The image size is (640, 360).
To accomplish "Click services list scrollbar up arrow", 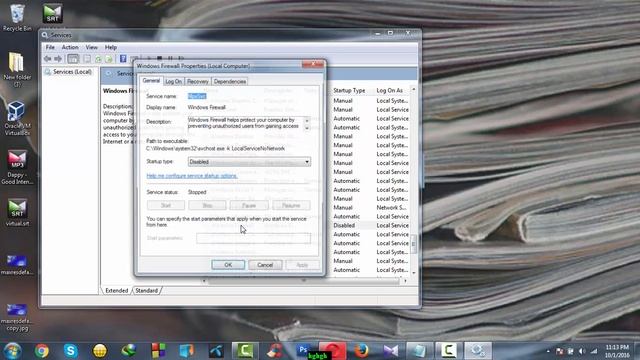I will point(413,89).
